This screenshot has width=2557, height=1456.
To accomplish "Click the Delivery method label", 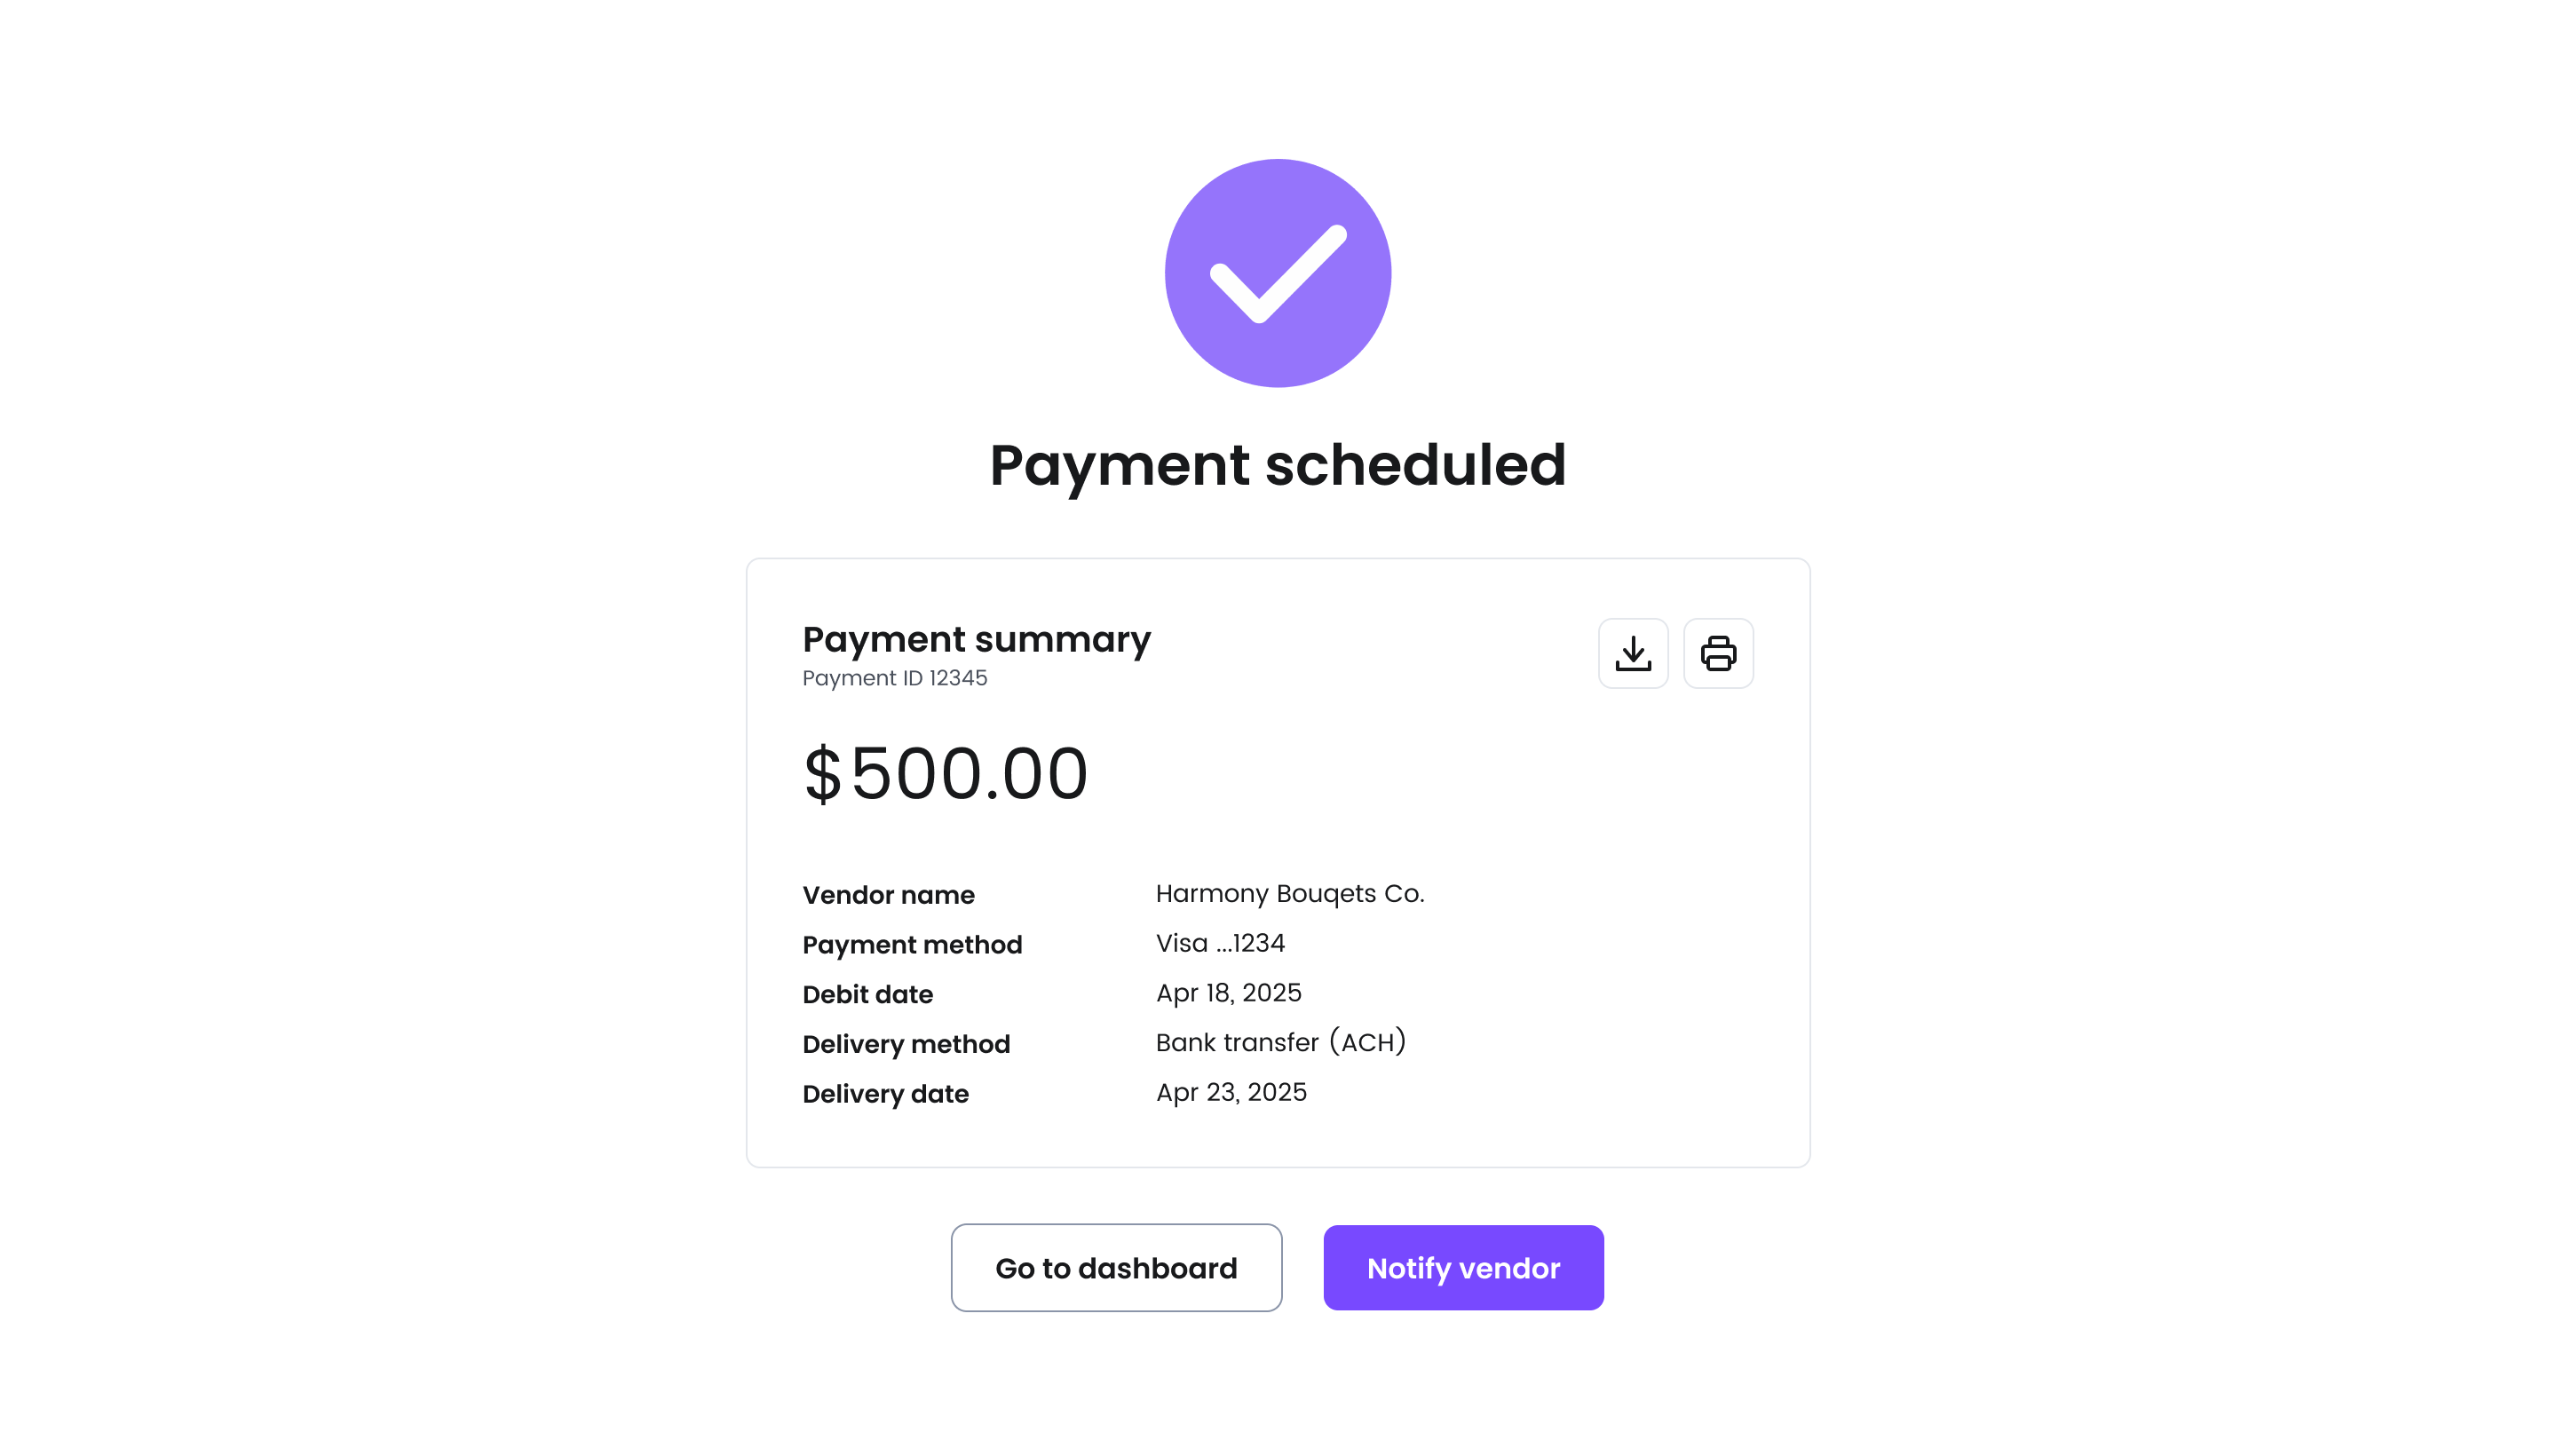I will [x=906, y=1044].
